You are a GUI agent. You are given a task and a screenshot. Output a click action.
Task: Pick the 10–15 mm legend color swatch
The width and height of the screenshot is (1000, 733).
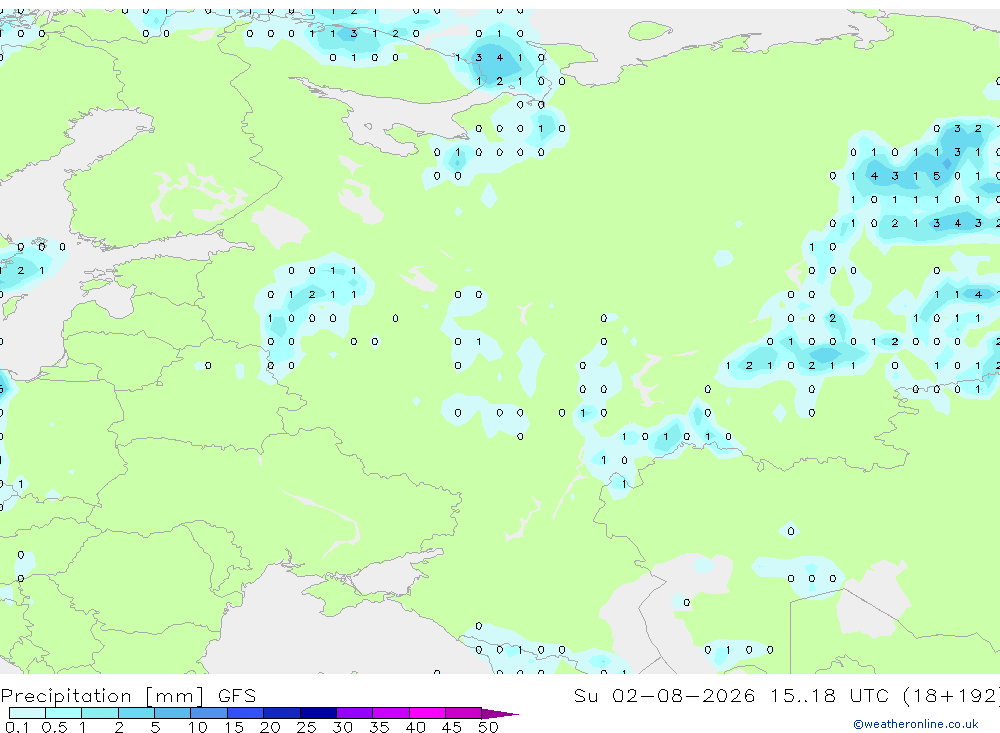(209, 713)
